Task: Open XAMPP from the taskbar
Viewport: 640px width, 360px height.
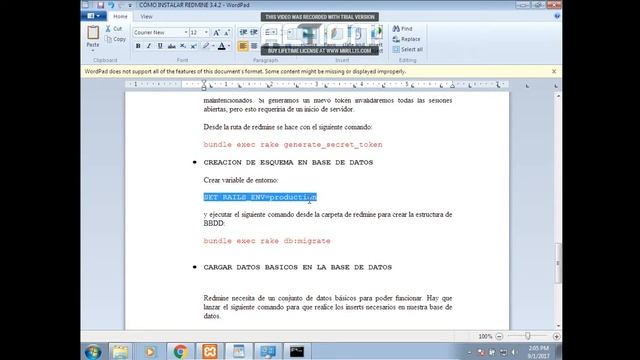Action: click(209, 351)
